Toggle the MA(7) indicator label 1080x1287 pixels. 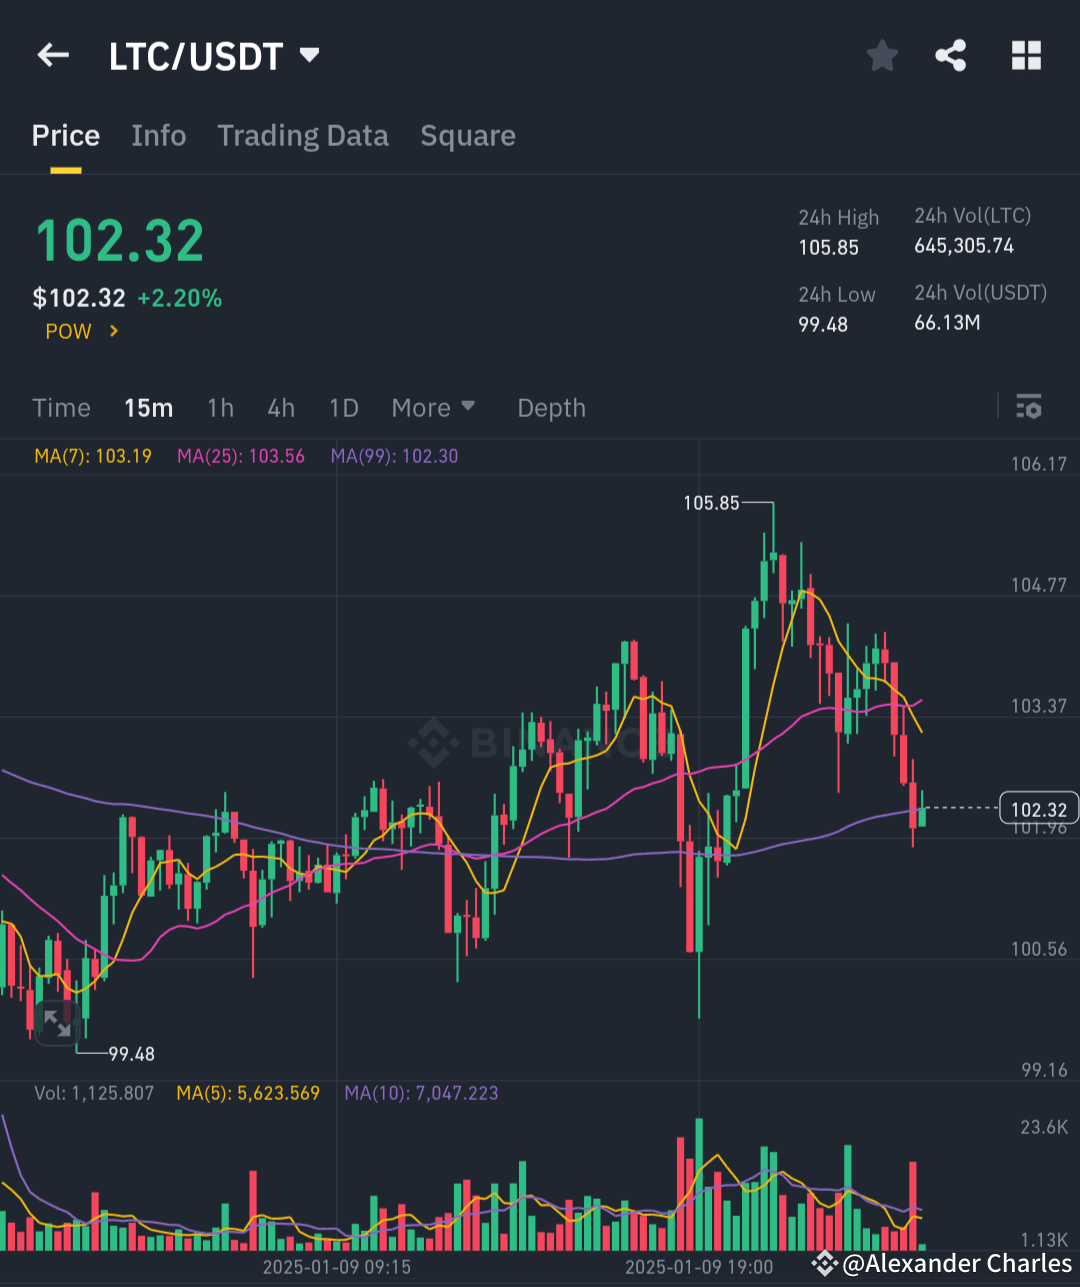[x=93, y=455]
